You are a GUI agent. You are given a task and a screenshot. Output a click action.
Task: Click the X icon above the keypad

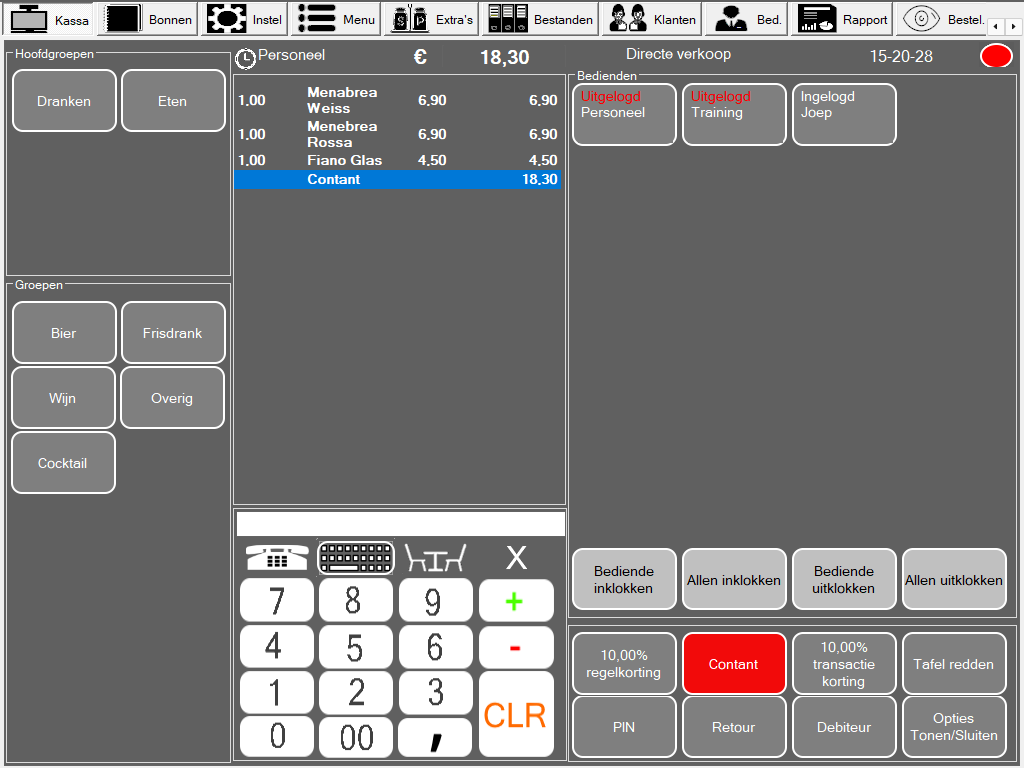coord(516,558)
